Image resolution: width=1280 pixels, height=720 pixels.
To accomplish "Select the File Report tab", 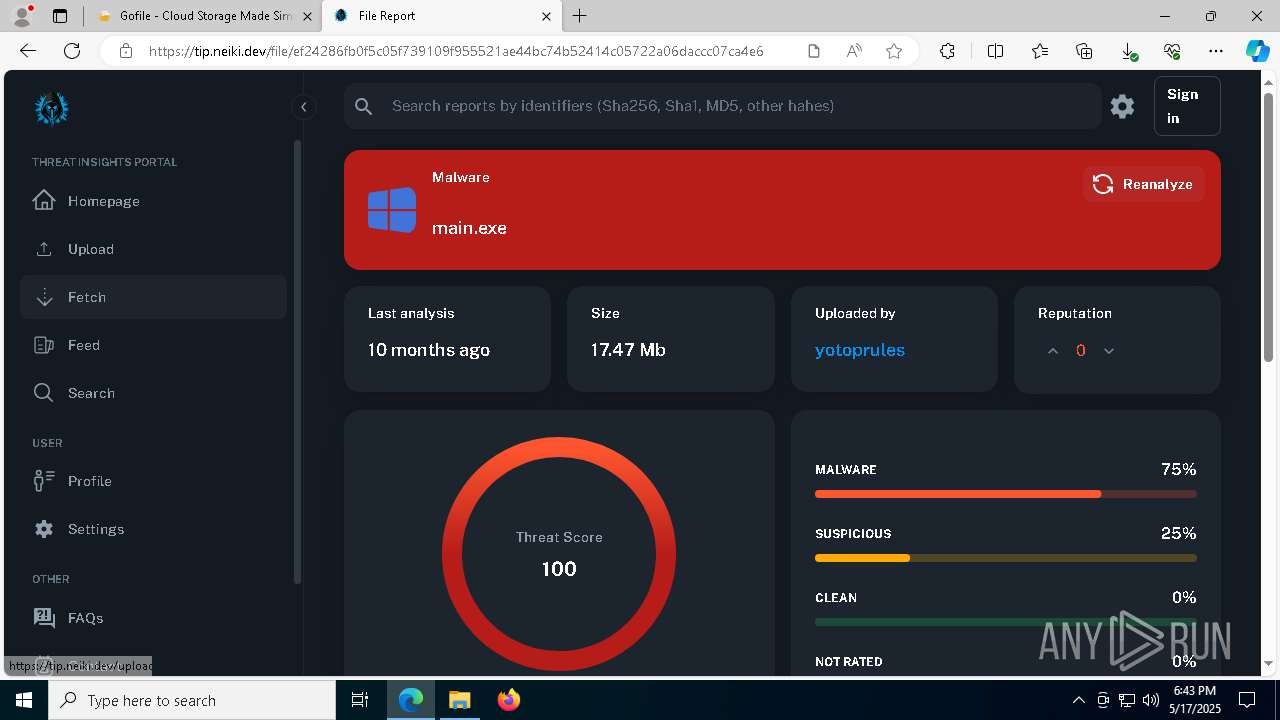I will click(x=441, y=16).
